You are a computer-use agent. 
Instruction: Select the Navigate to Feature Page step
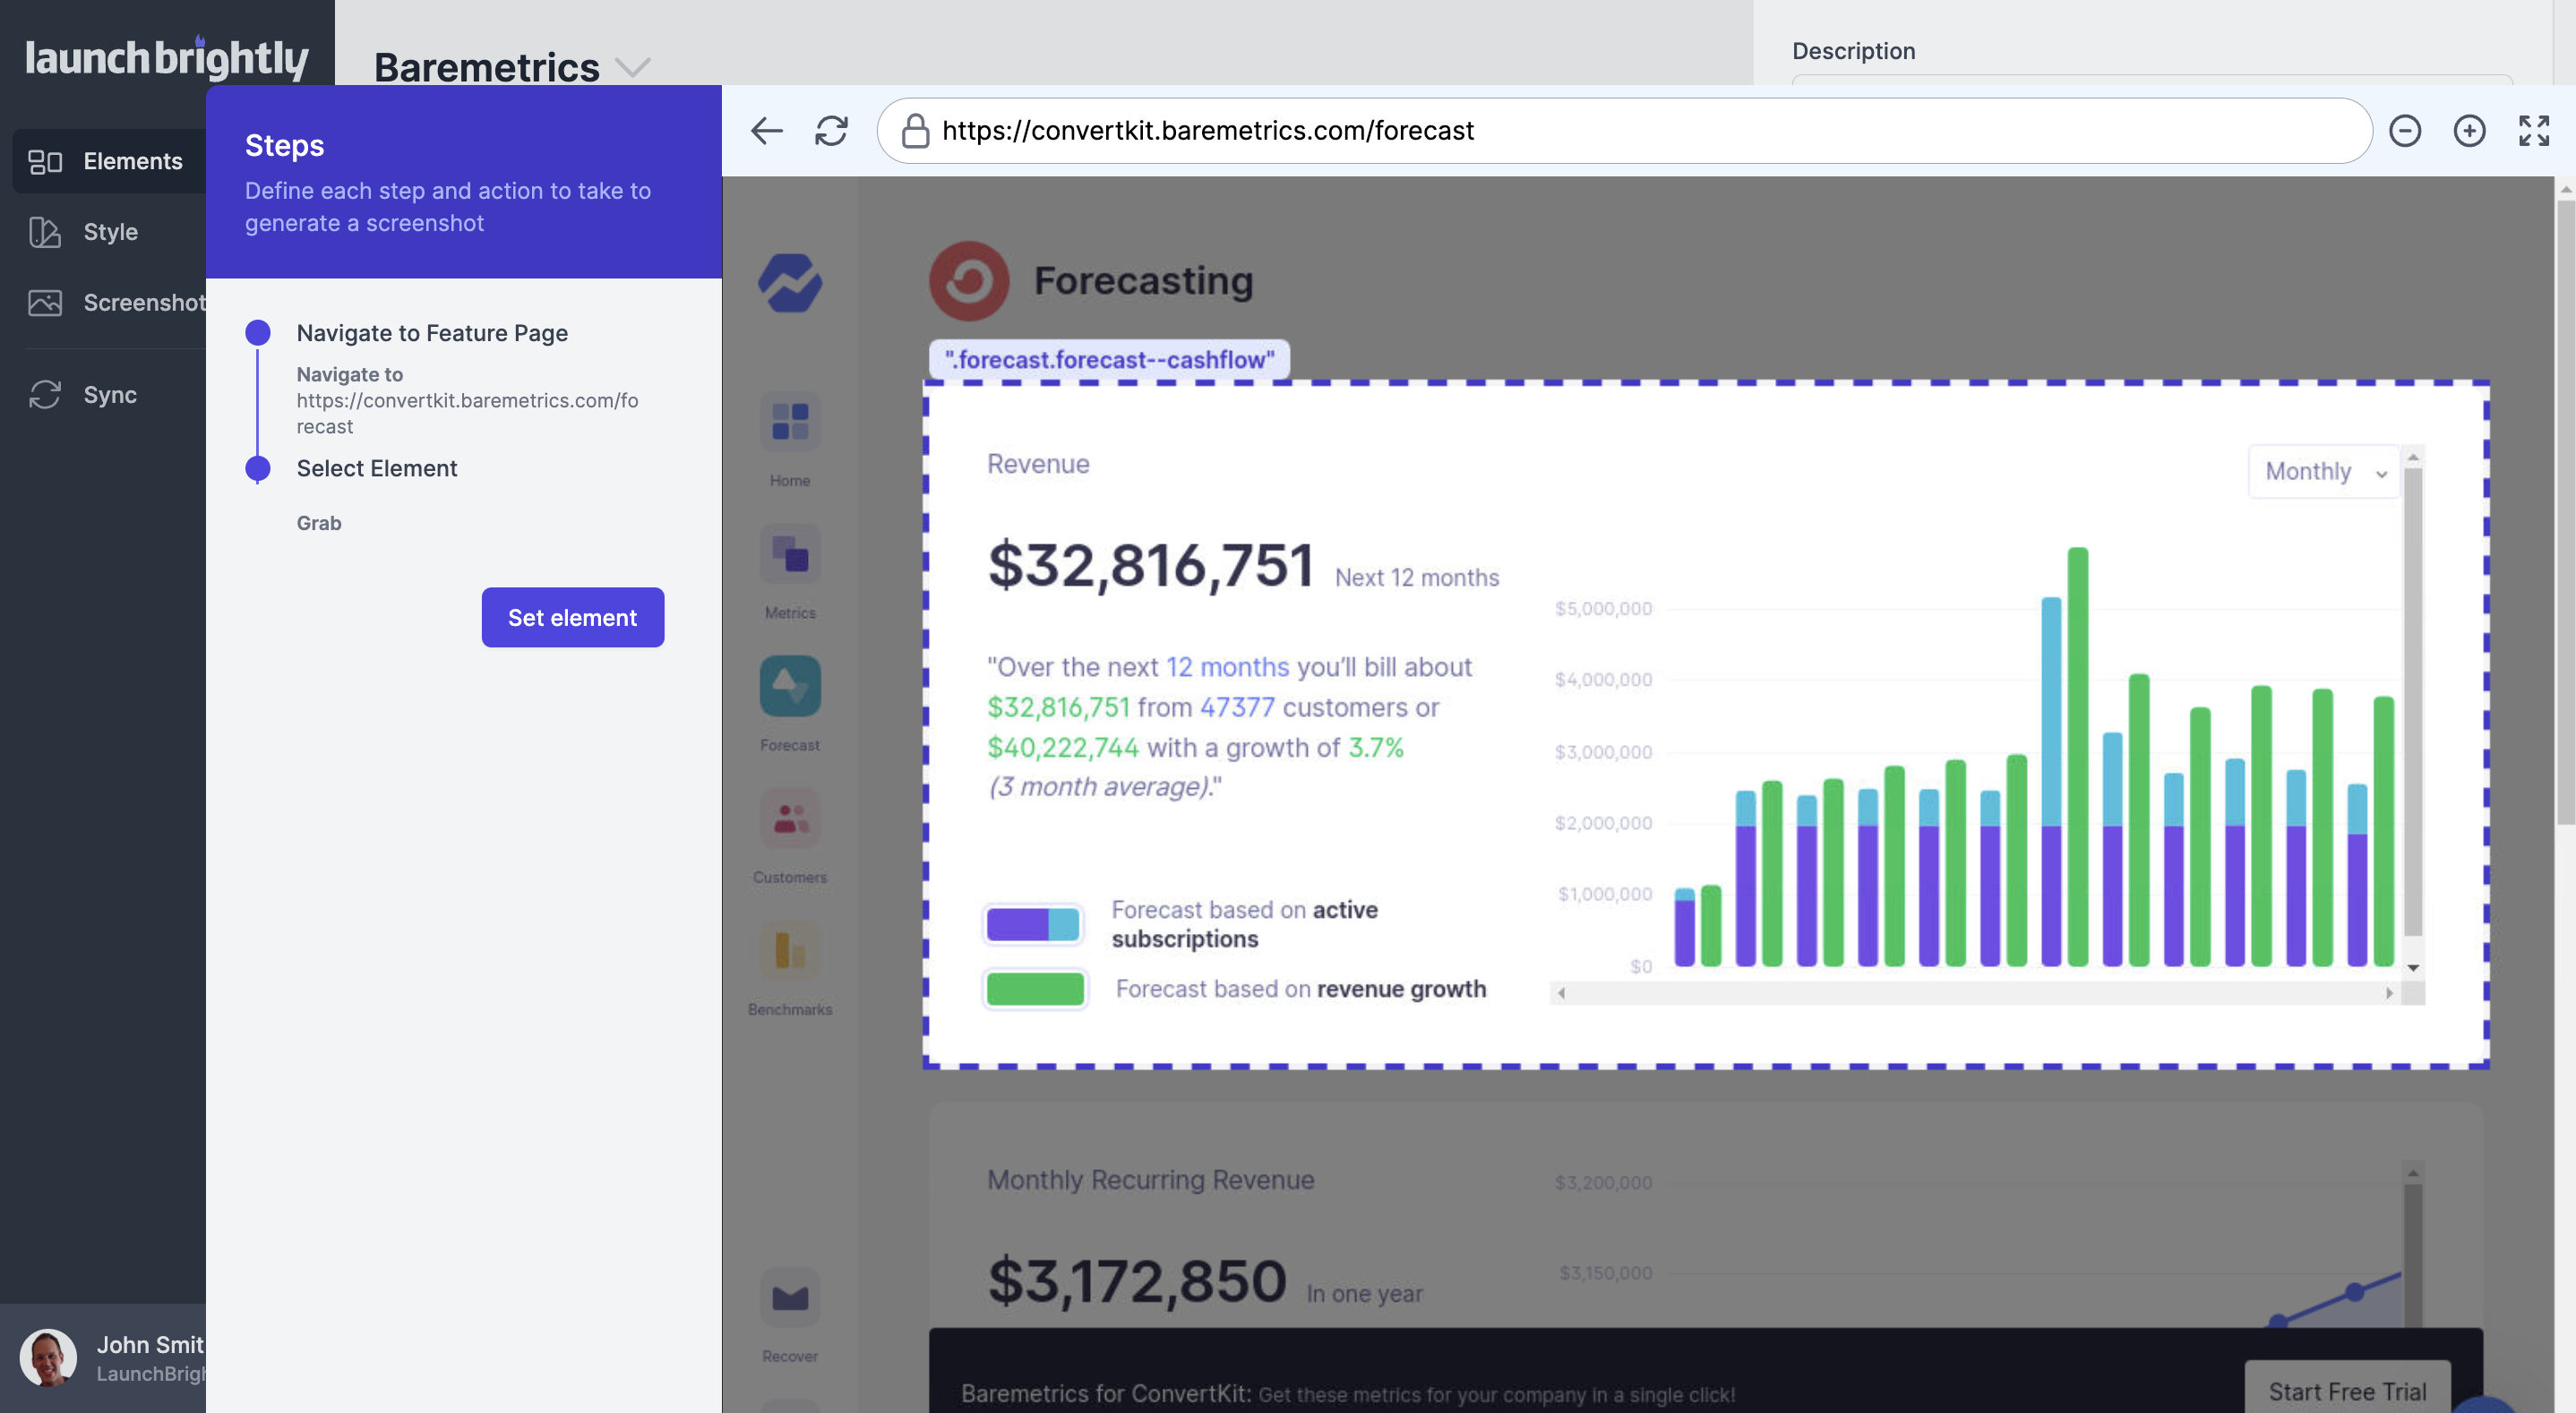pos(432,333)
